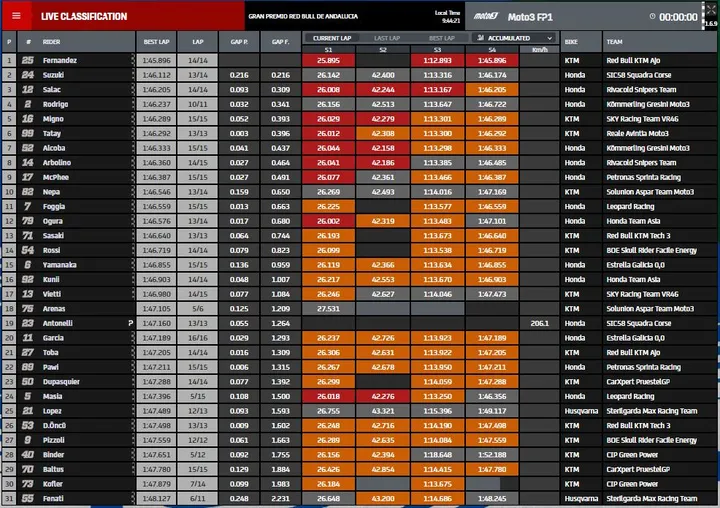
Task: Select rider Alcoba row
Action: coord(360,148)
